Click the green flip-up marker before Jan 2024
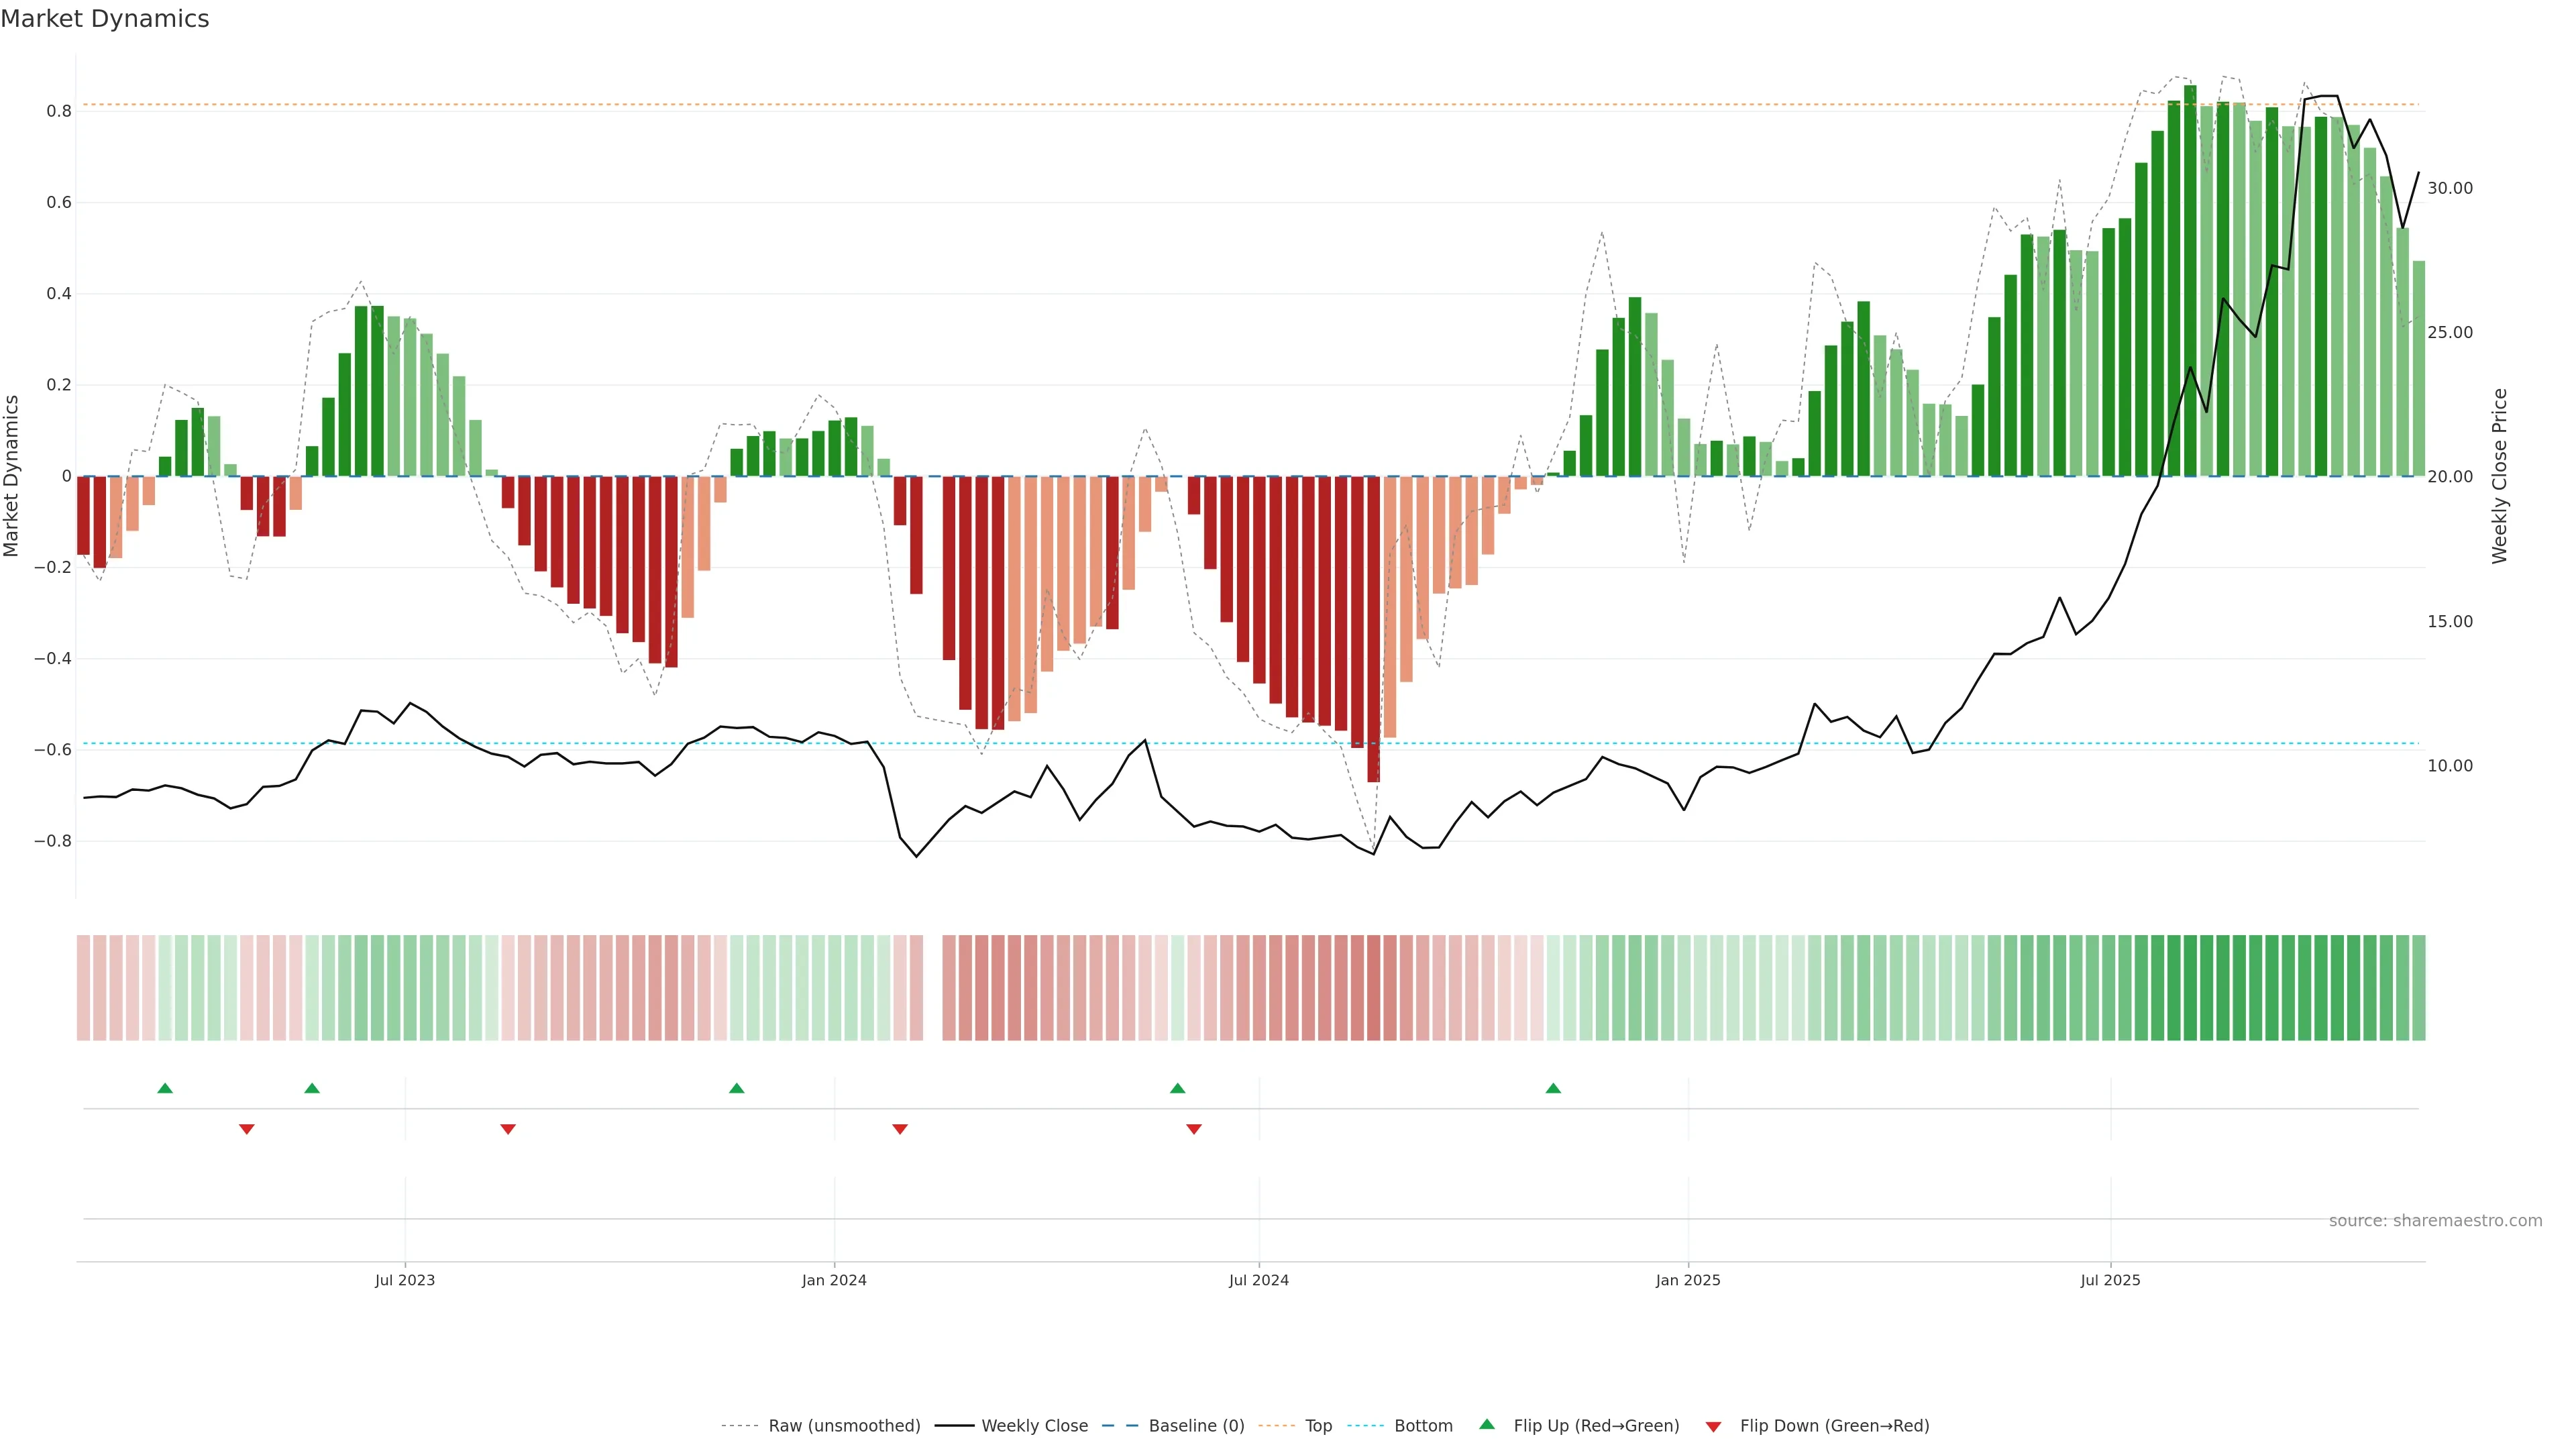This screenshot has width=2576, height=1449. click(737, 1088)
